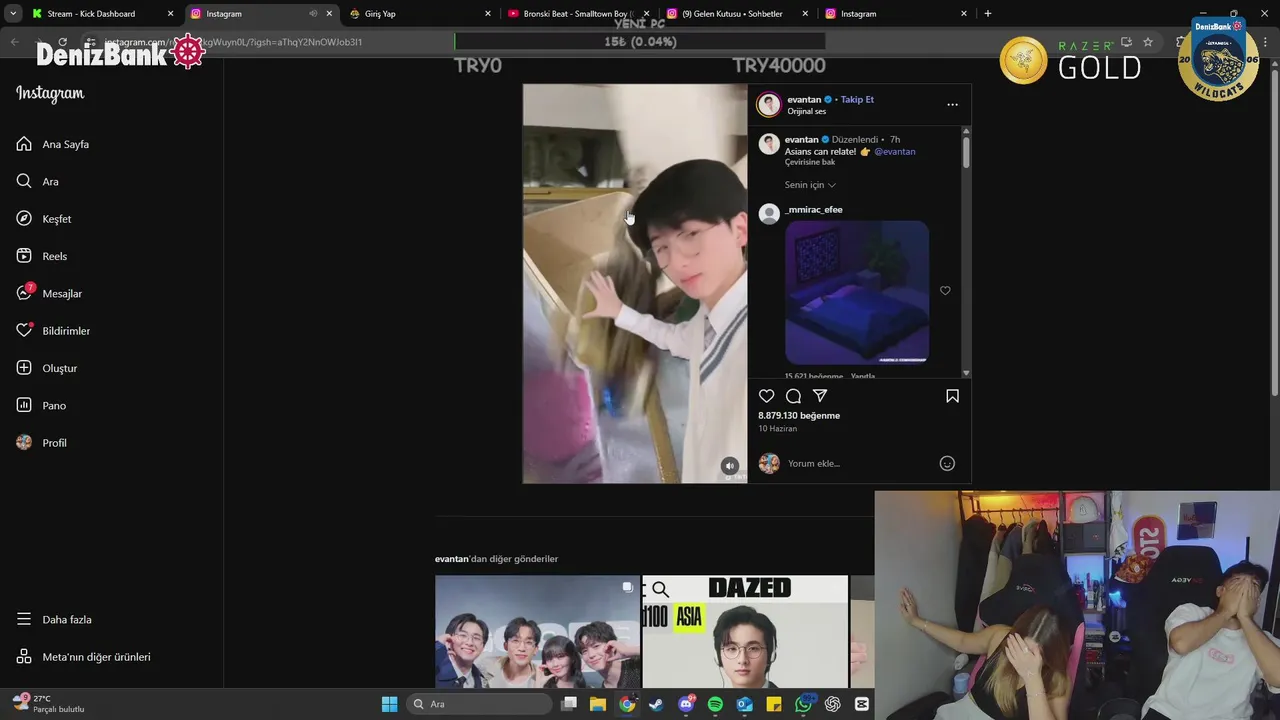Open Chrome from the taskbar
This screenshot has width=1280, height=720.
coord(627,704)
